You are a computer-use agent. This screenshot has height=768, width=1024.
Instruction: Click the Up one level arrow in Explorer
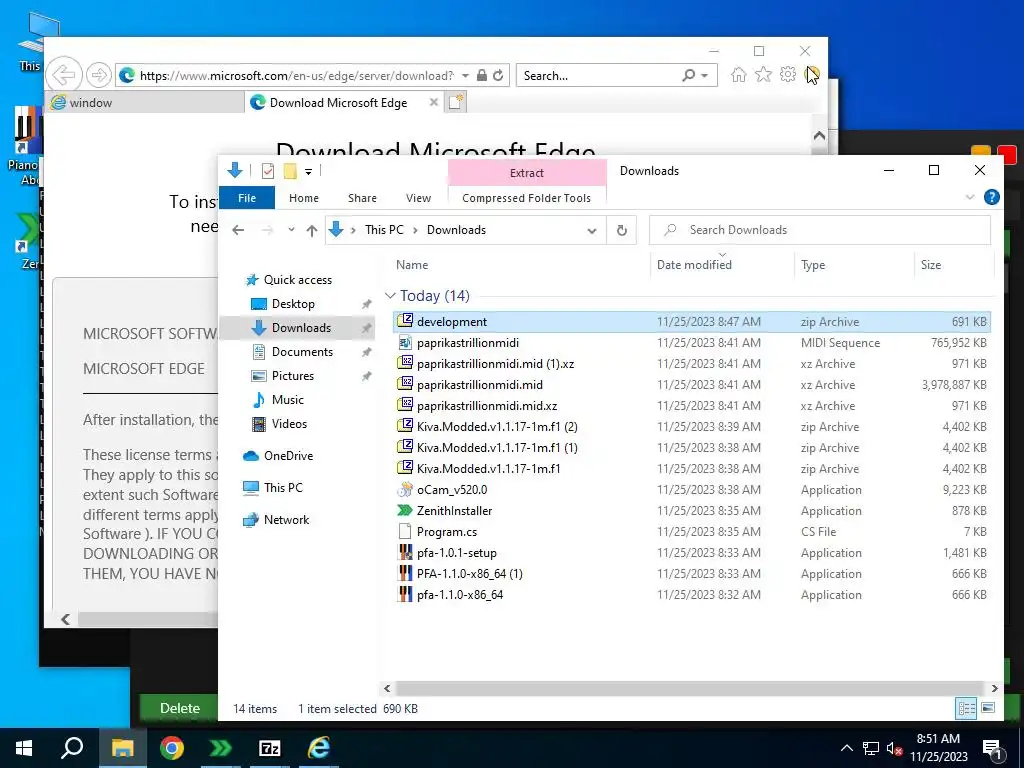(x=312, y=230)
